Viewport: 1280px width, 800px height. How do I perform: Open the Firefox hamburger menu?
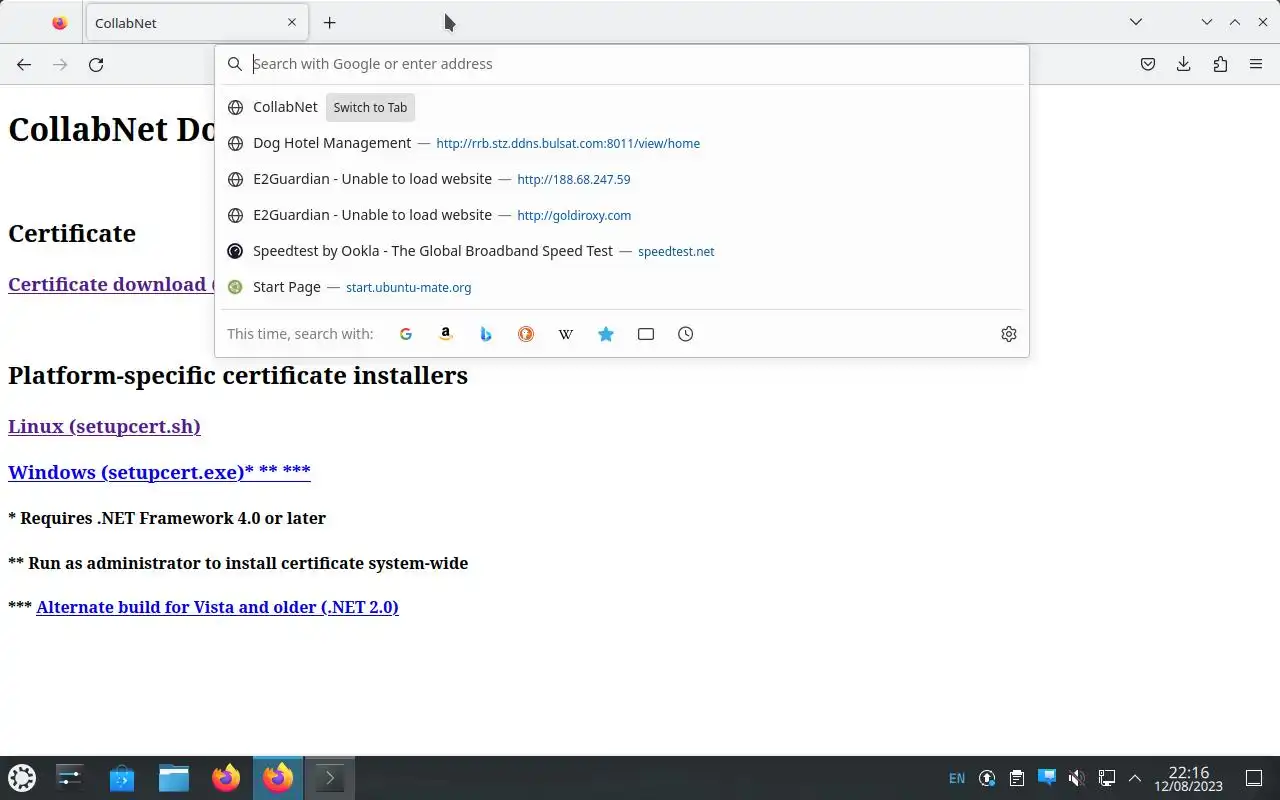pos(1256,64)
